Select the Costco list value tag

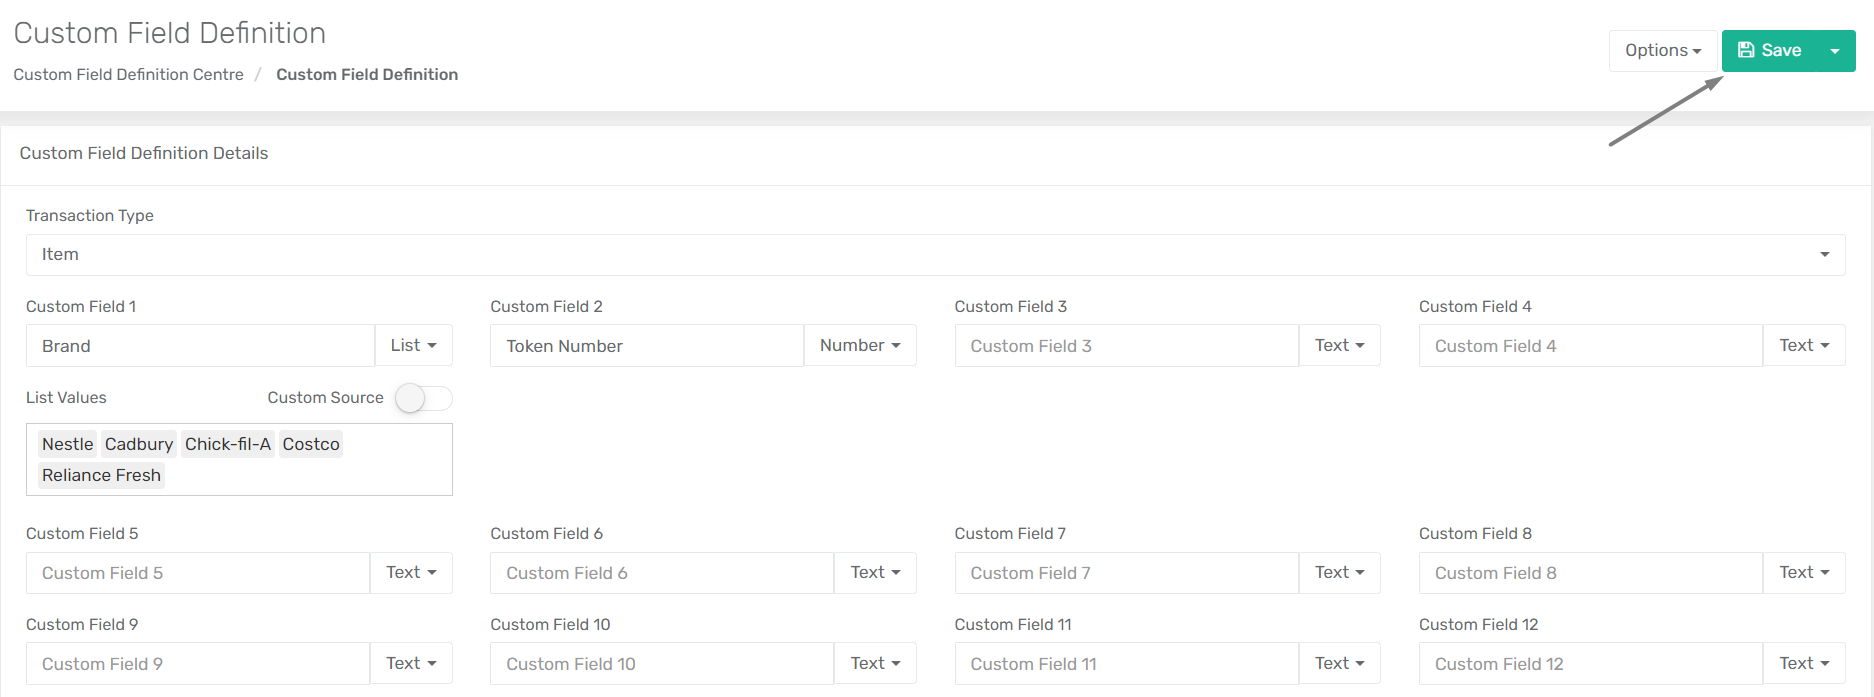coord(311,444)
